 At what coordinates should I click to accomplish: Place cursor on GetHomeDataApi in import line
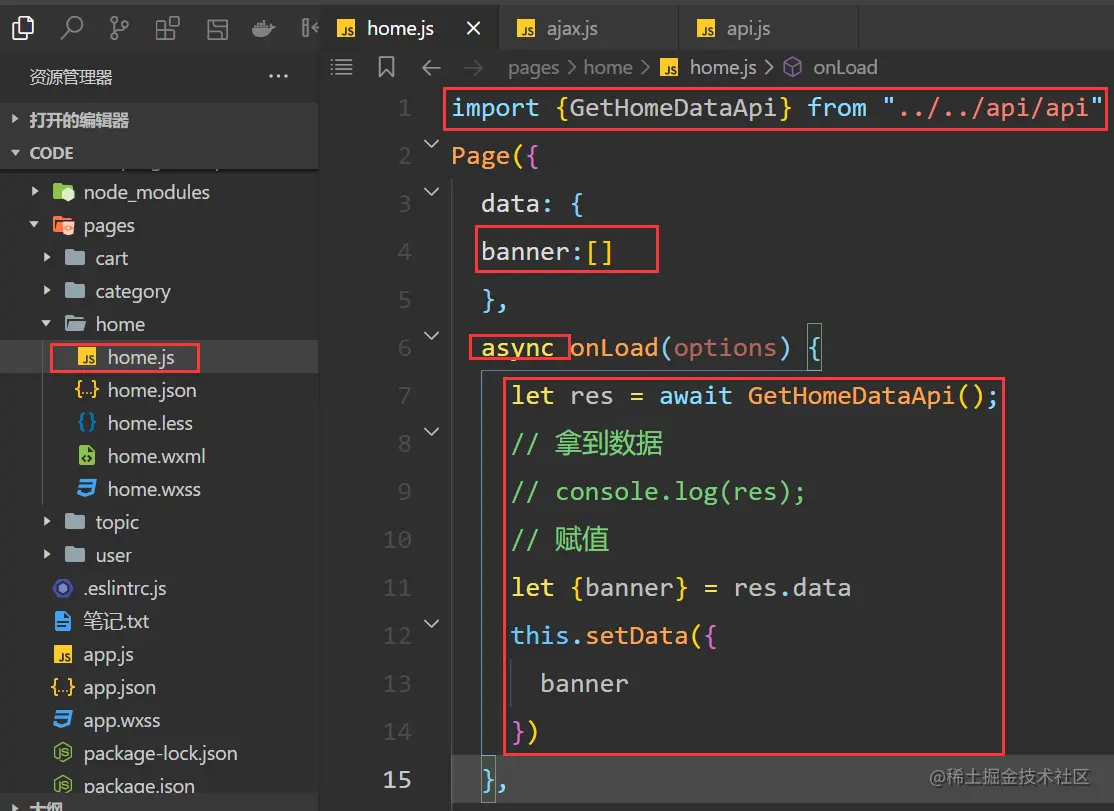673,108
